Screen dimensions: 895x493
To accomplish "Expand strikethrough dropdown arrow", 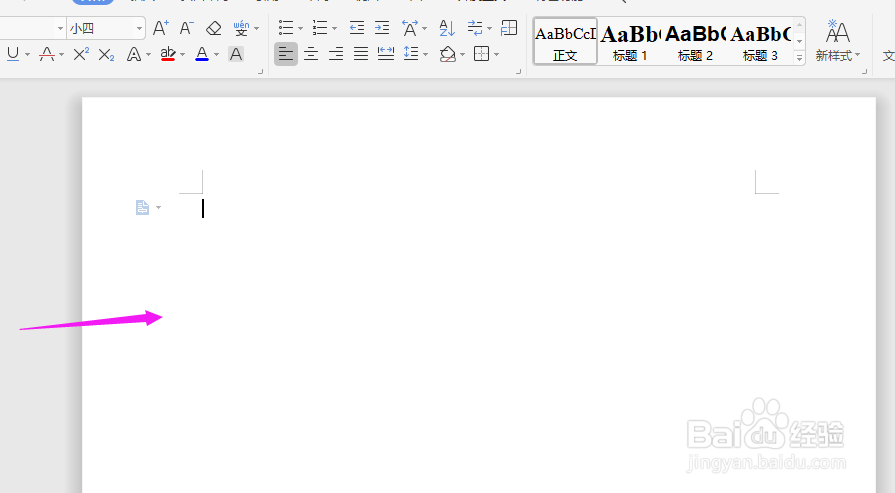I will point(61,55).
